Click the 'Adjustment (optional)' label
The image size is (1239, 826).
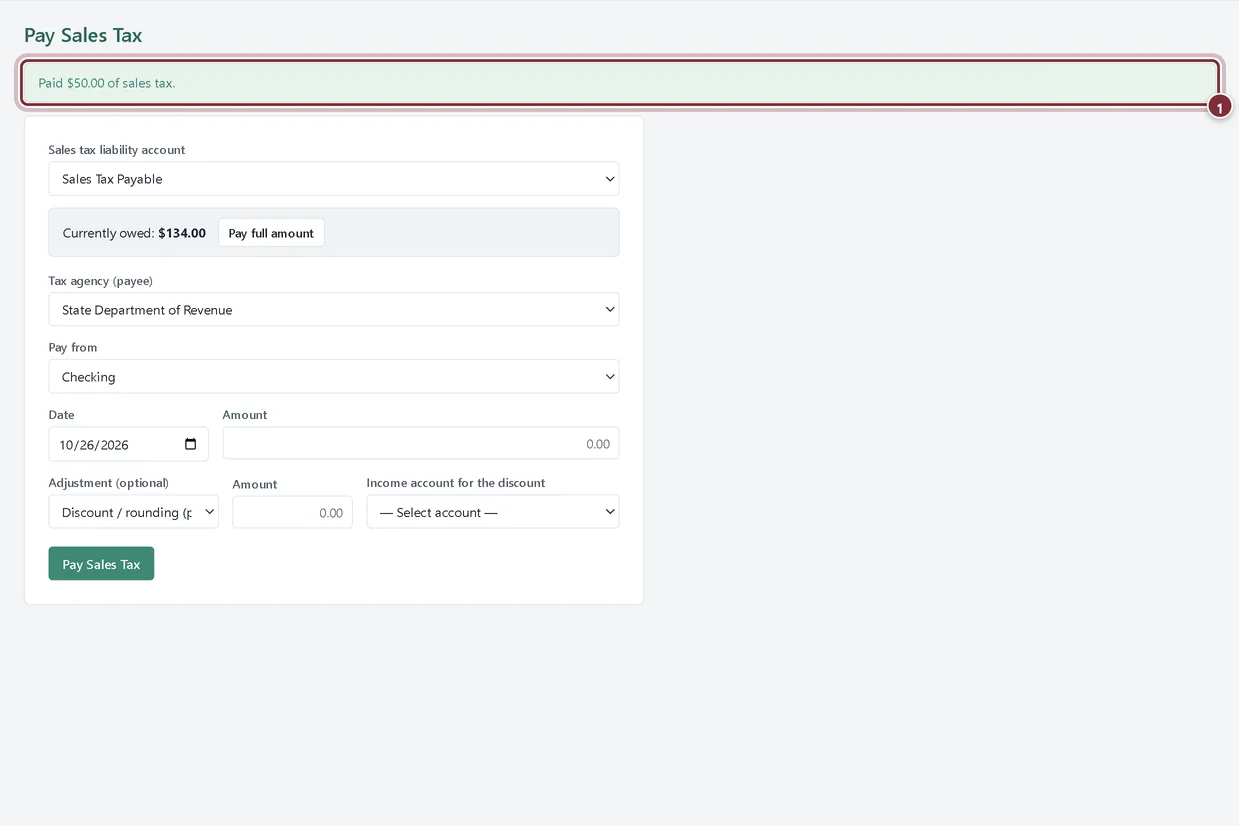point(109,483)
